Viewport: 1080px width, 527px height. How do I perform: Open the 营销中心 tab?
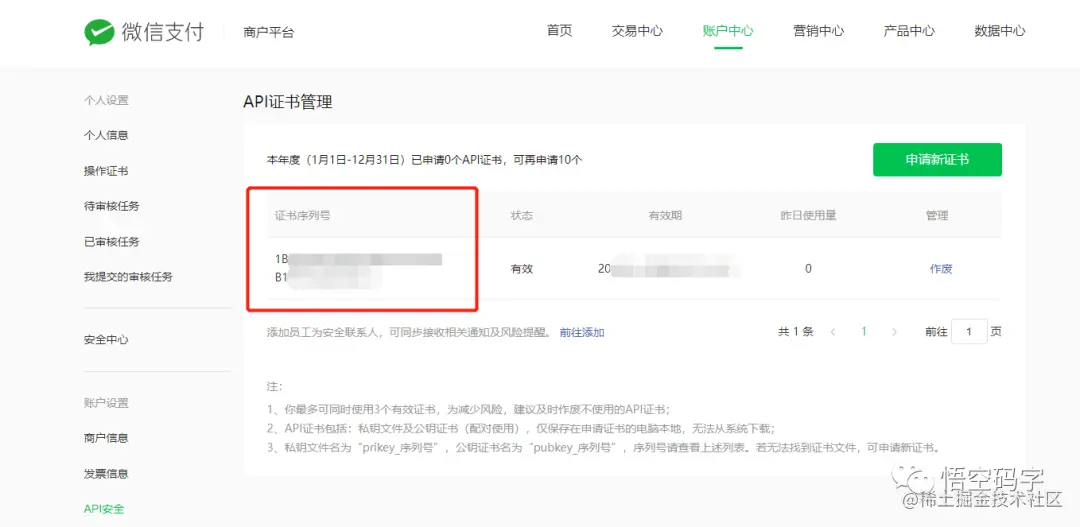click(x=818, y=31)
